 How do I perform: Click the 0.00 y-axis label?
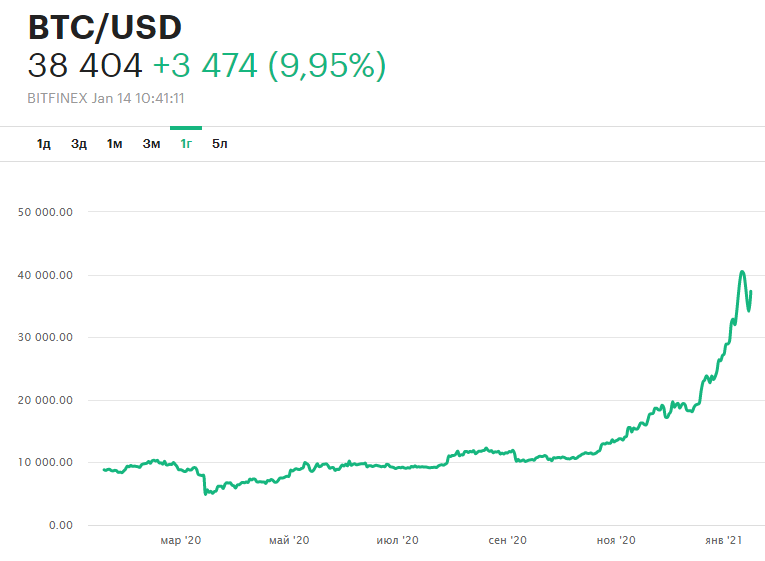click(59, 525)
